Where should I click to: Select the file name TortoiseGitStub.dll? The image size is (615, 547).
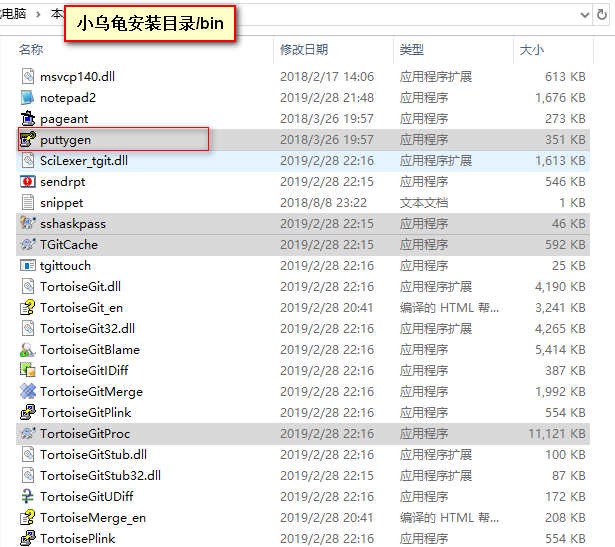click(93, 455)
